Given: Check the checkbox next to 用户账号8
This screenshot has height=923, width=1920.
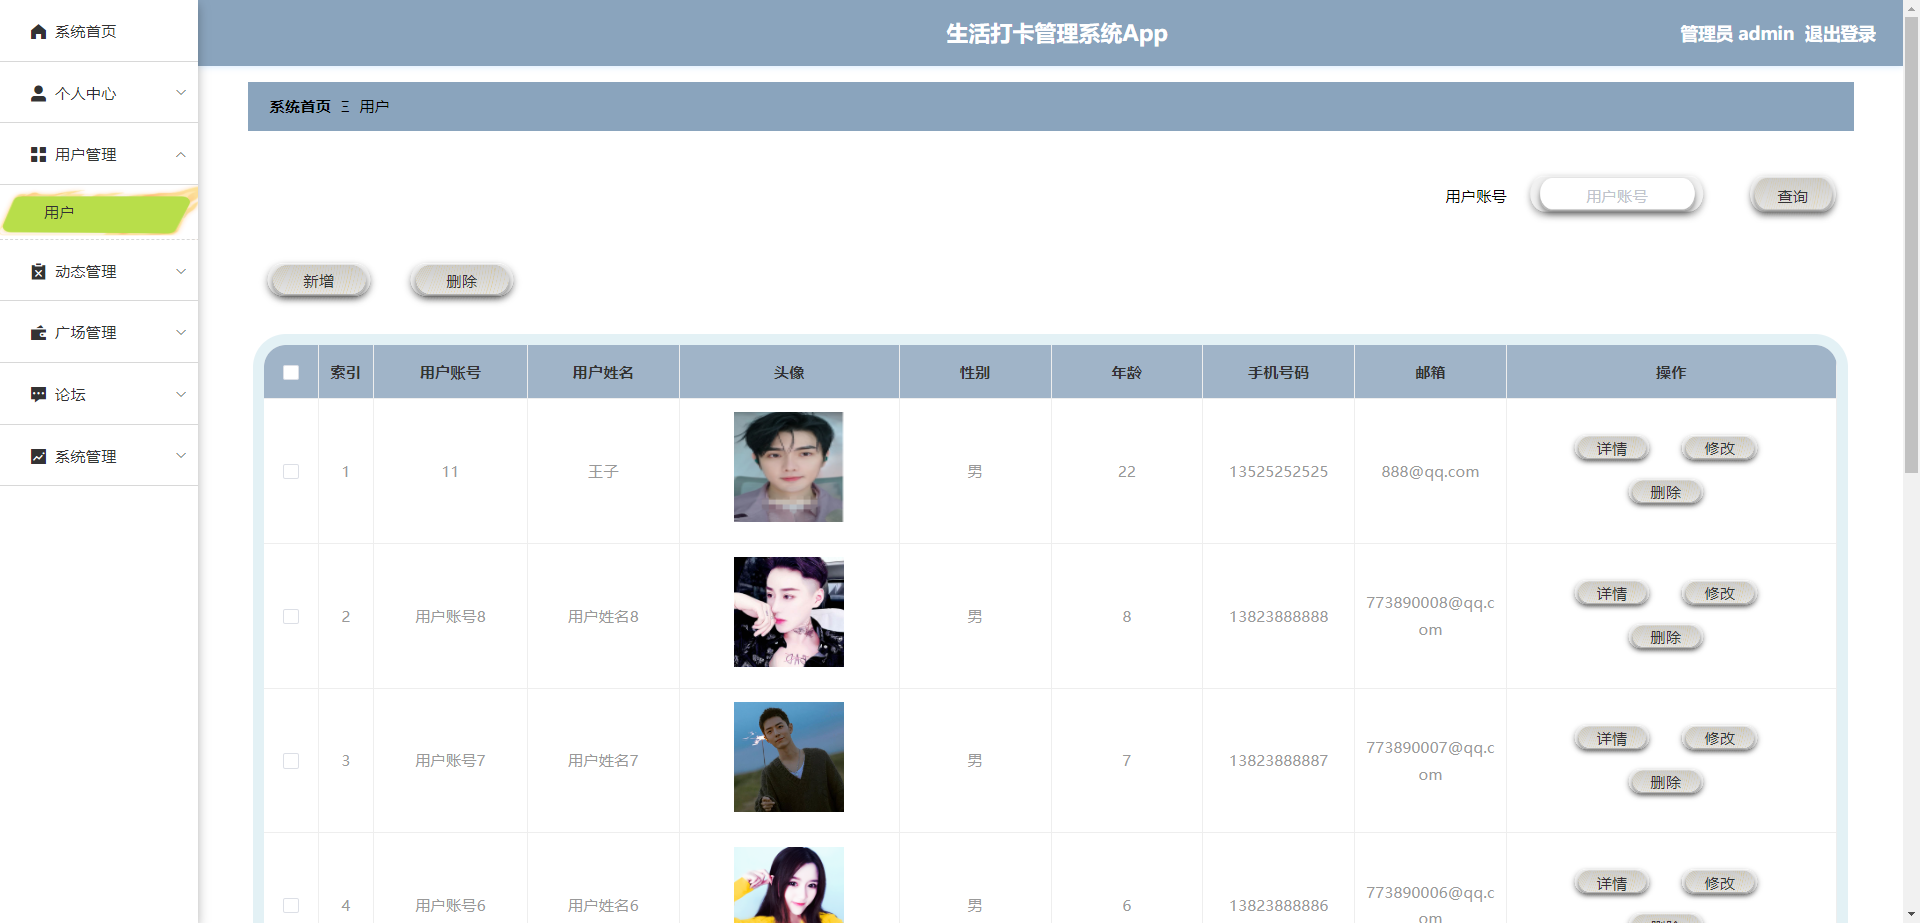Looking at the screenshot, I should (x=290, y=616).
